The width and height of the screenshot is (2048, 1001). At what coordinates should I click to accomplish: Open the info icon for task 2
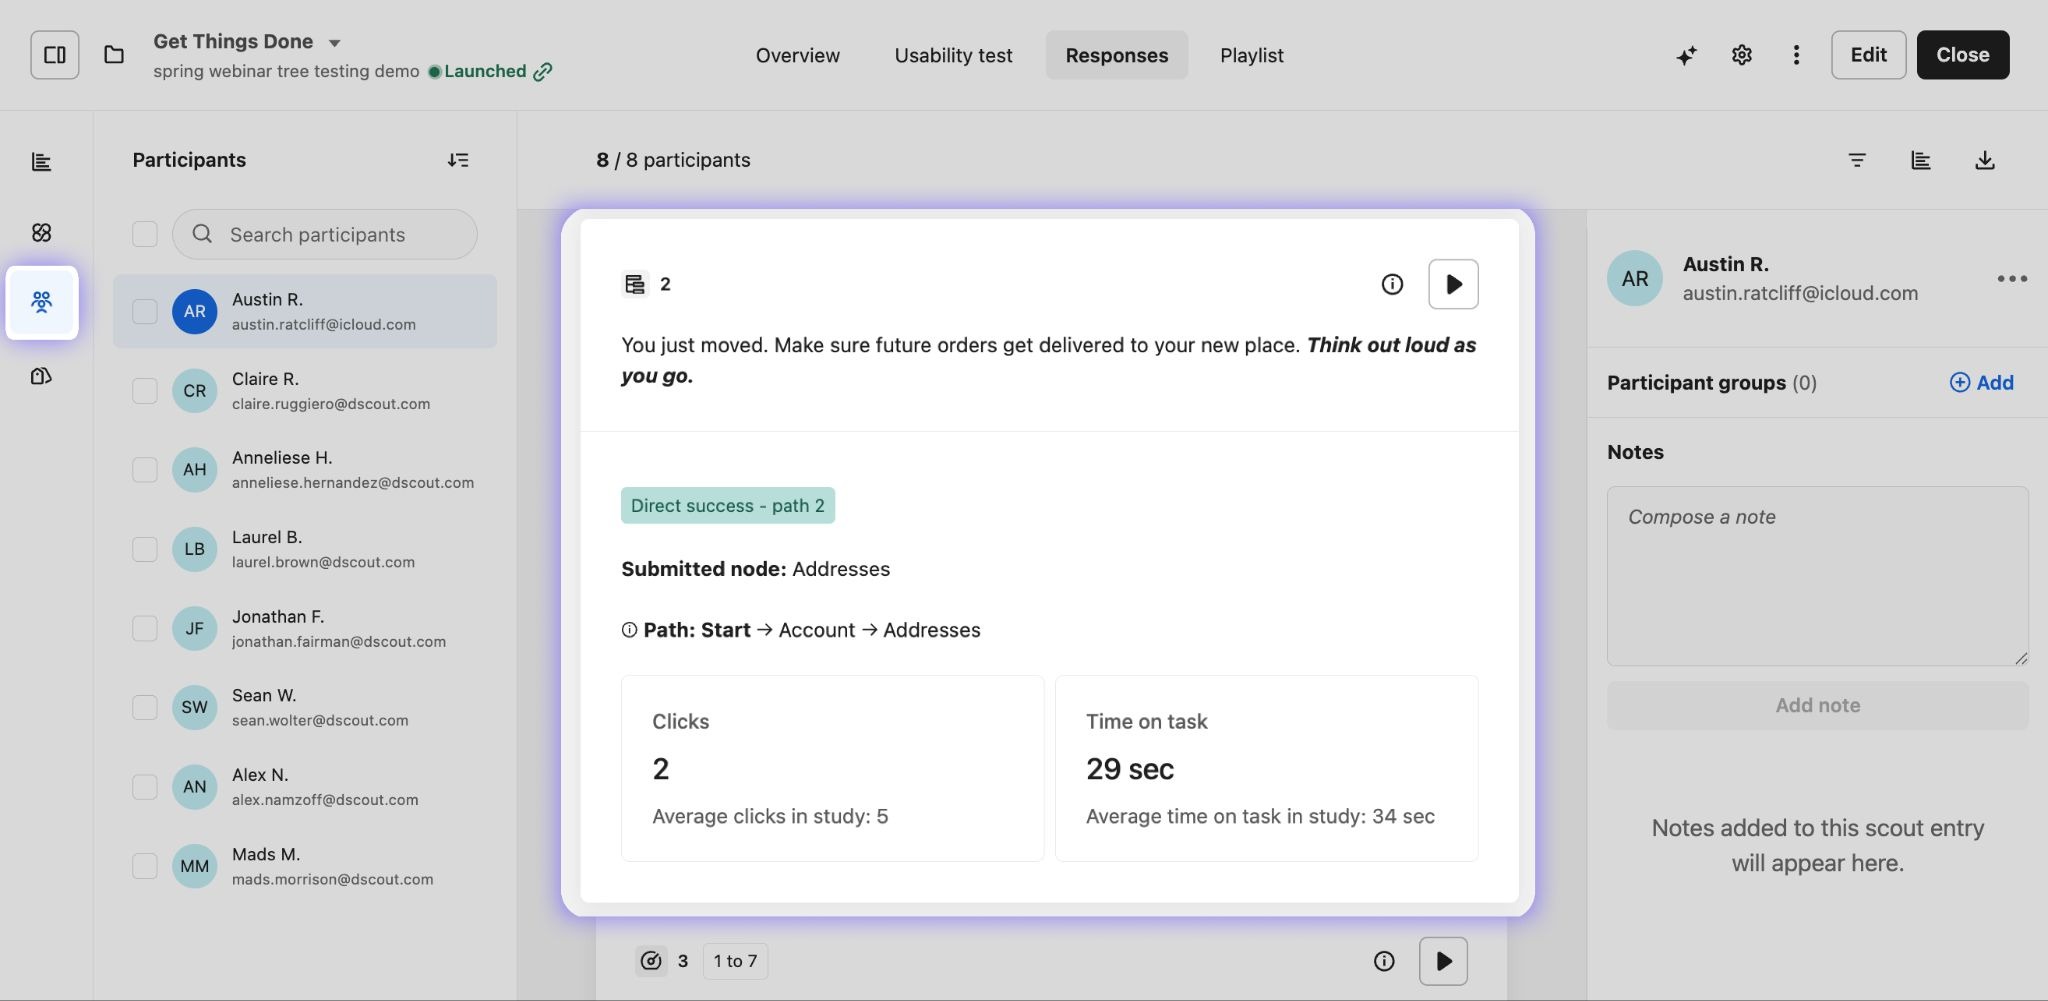(1392, 285)
